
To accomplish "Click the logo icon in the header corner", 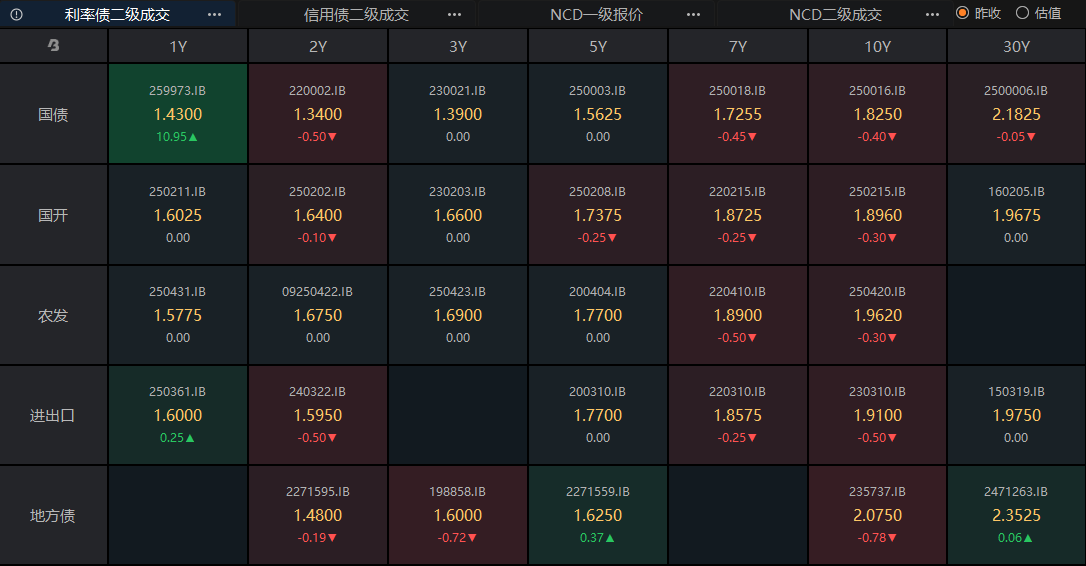I will 53,46.
